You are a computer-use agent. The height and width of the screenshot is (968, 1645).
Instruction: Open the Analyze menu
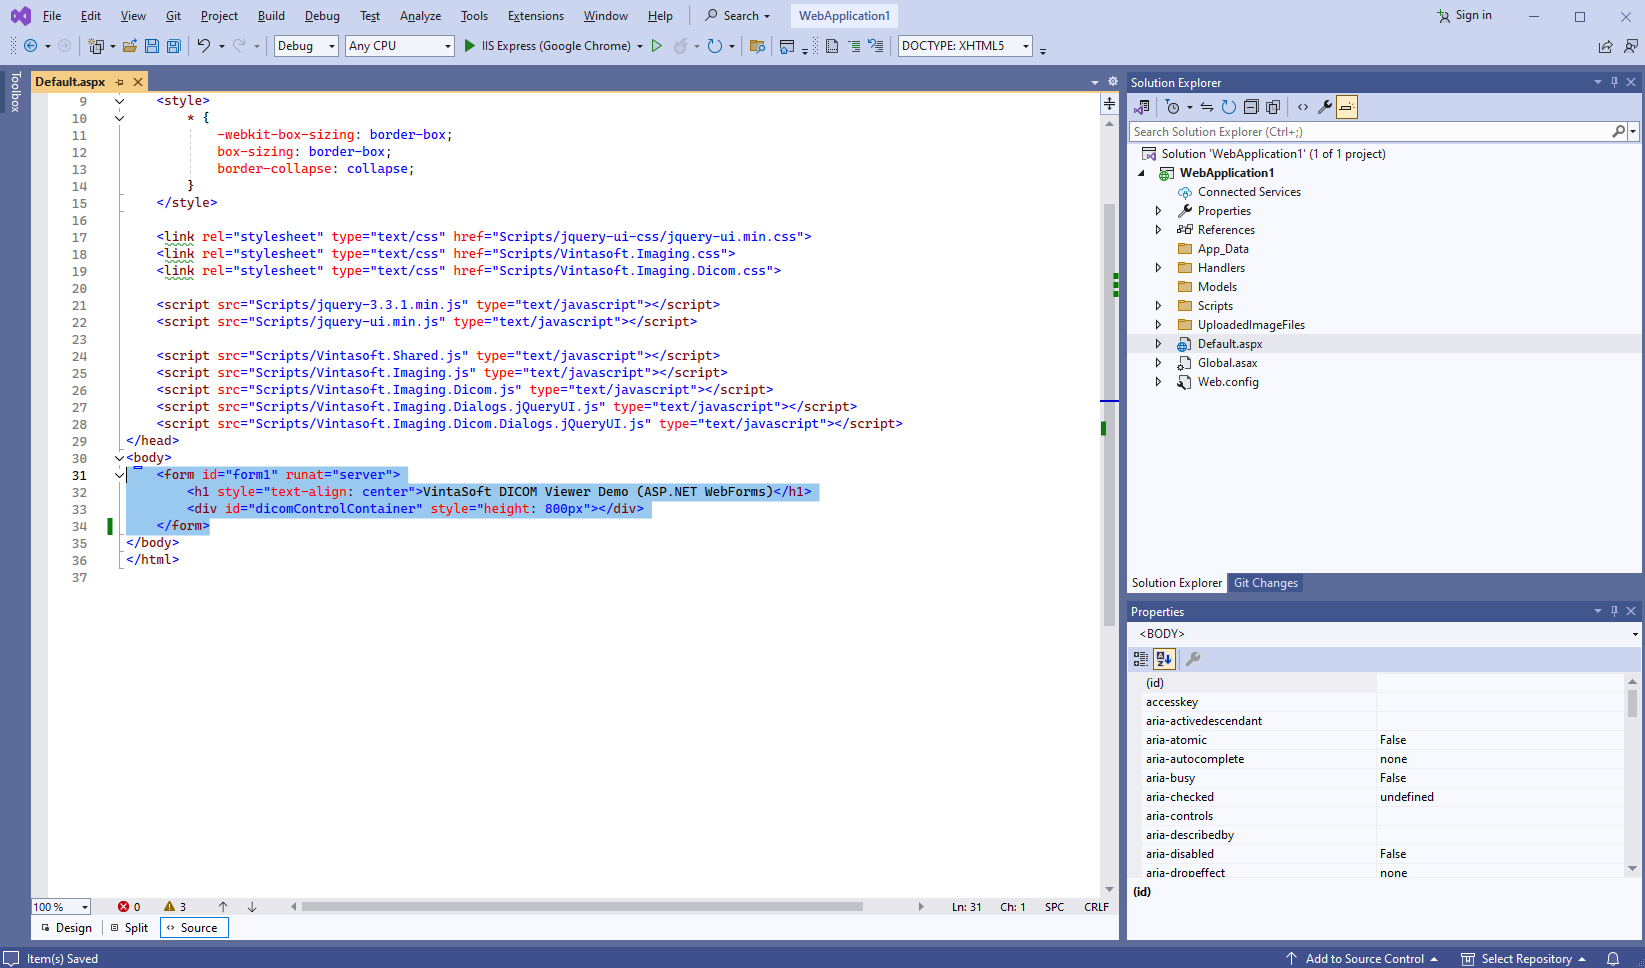420,16
